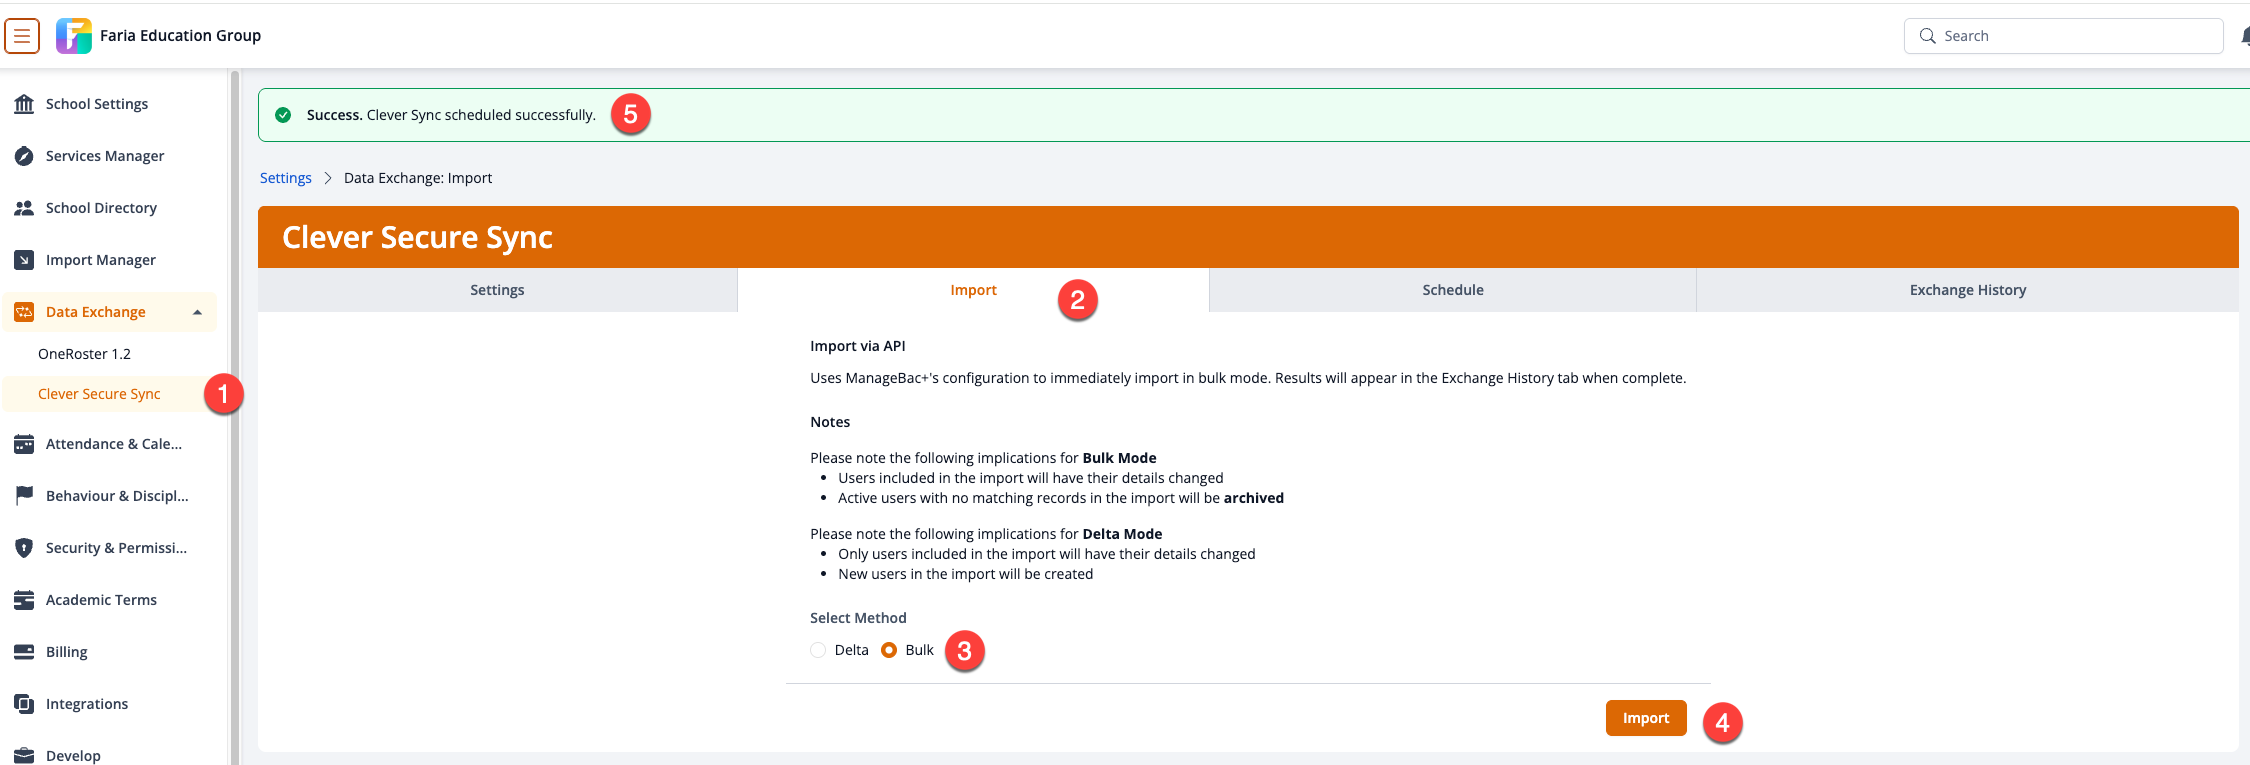The width and height of the screenshot is (2250, 765).
Task: Open the hamburger menu icon
Action: tap(22, 36)
